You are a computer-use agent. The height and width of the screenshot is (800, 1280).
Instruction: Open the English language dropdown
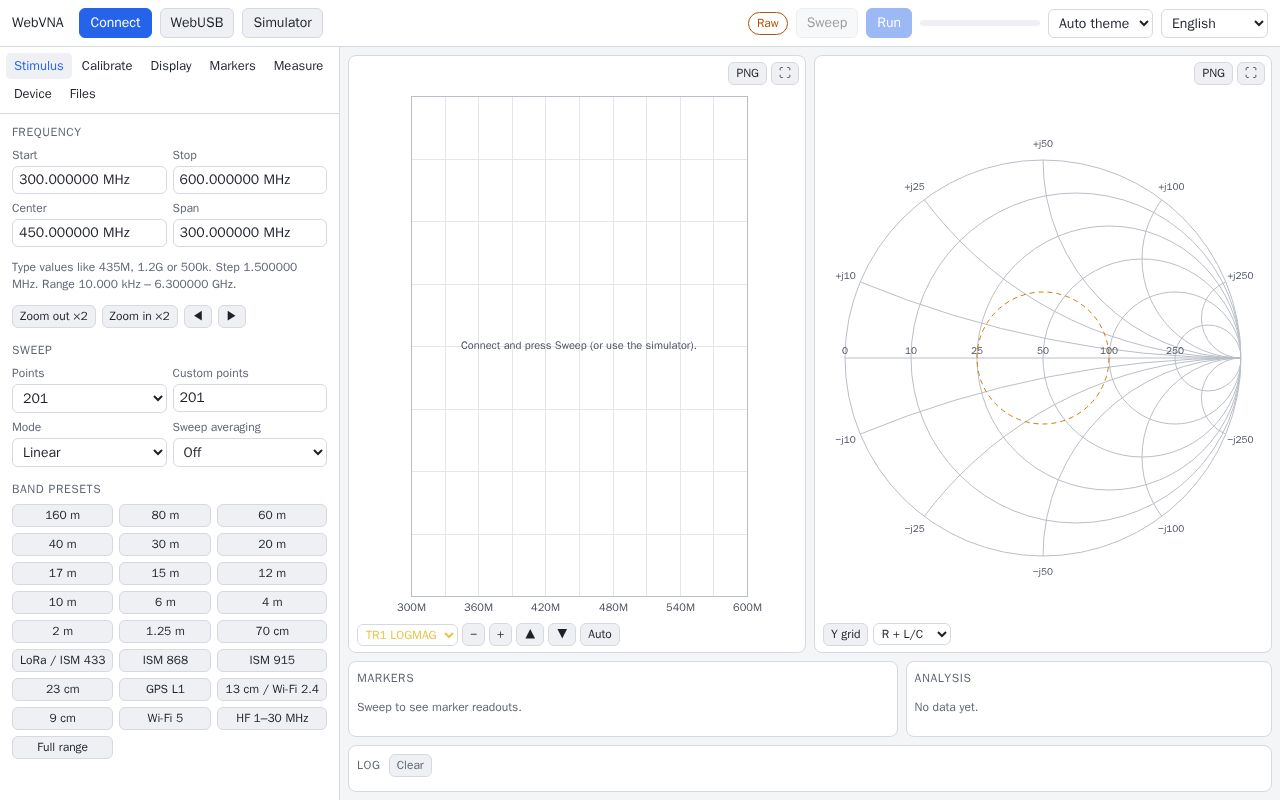(x=1214, y=23)
